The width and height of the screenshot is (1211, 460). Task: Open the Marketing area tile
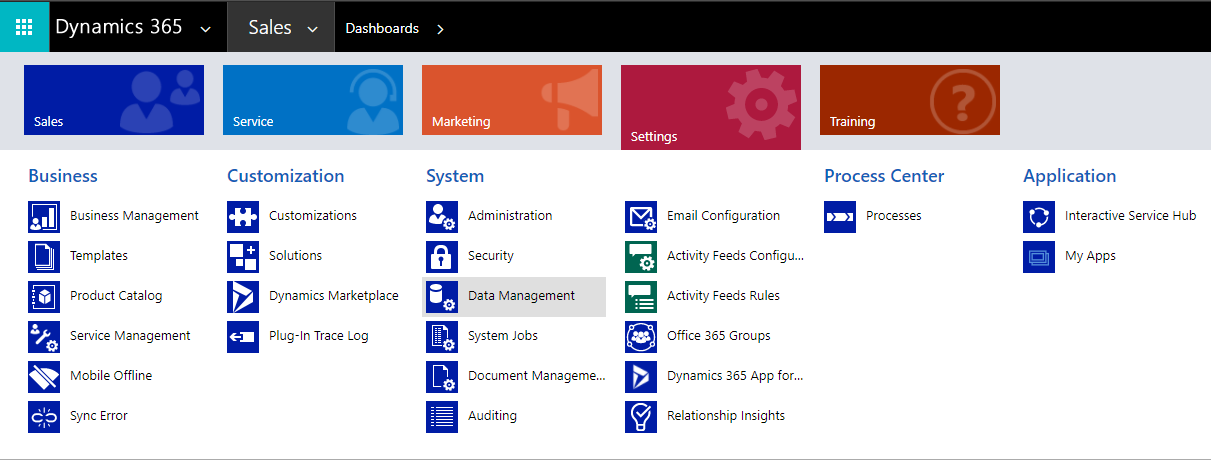click(x=512, y=100)
